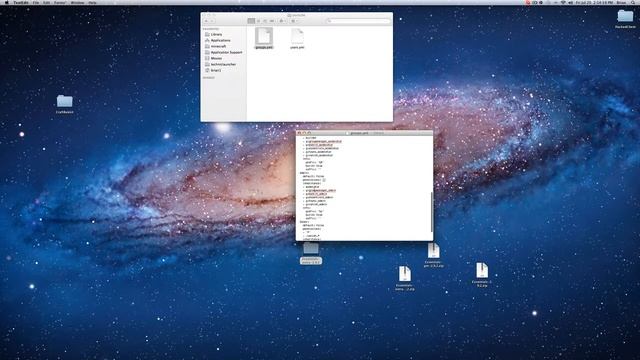
Task: Open the Edit menu
Action: pos(47,2)
